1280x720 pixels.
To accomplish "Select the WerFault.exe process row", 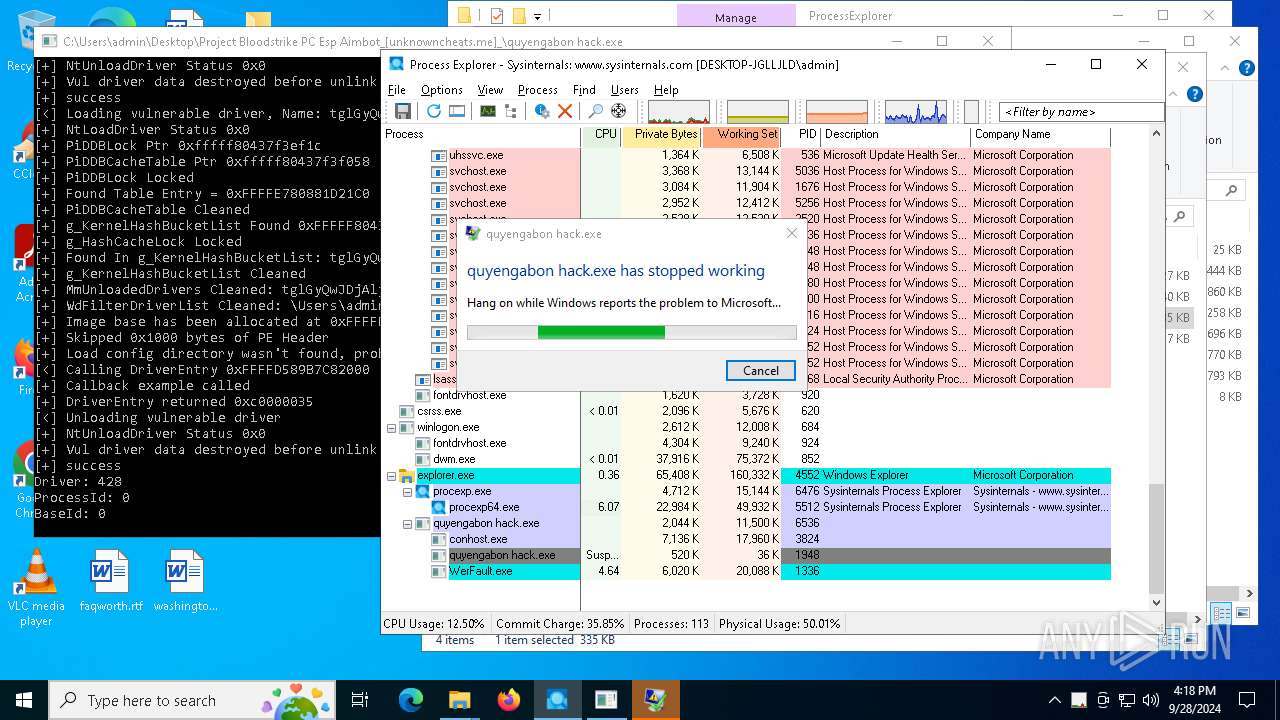I will [747, 571].
